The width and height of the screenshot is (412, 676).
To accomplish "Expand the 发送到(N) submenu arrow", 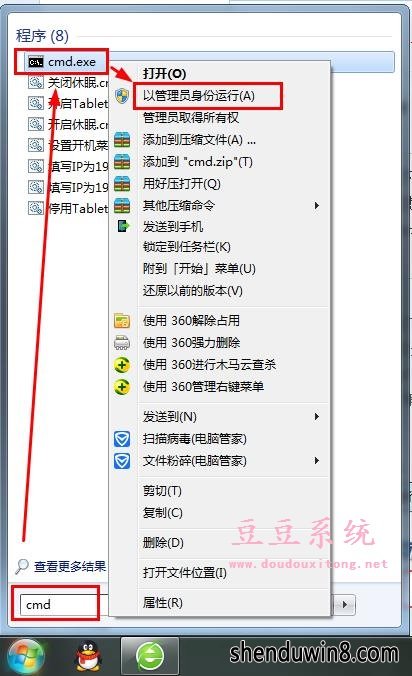I will pyautogui.click(x=317, y=416).
